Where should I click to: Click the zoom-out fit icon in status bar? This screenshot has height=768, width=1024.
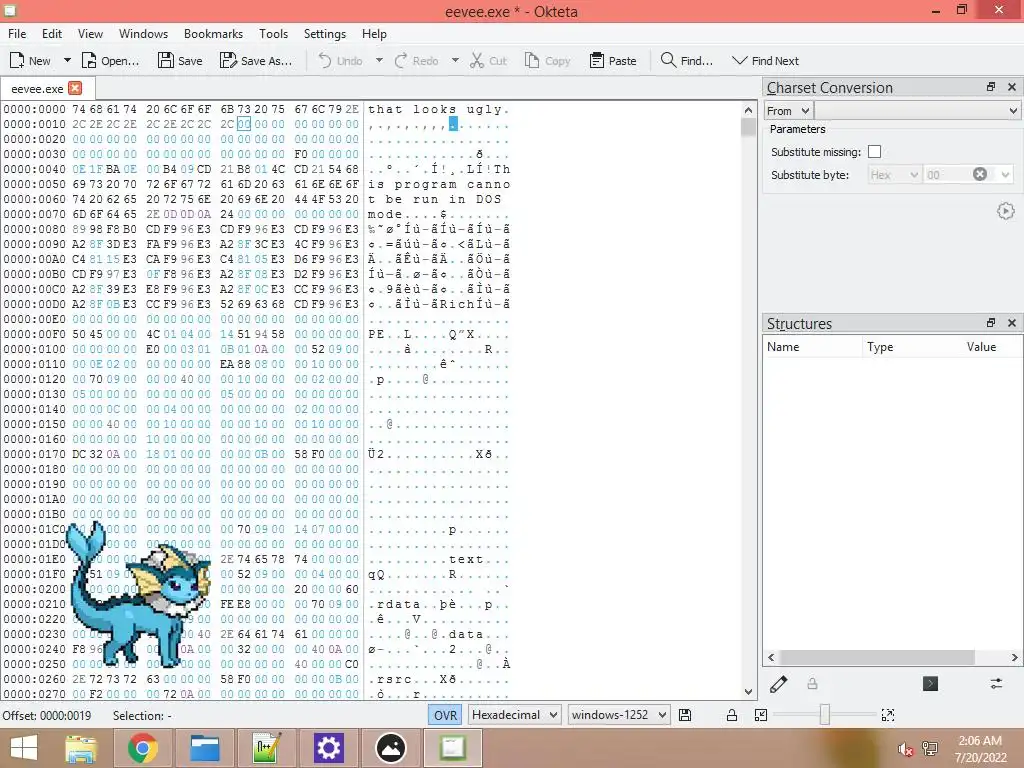click(761, 715)
